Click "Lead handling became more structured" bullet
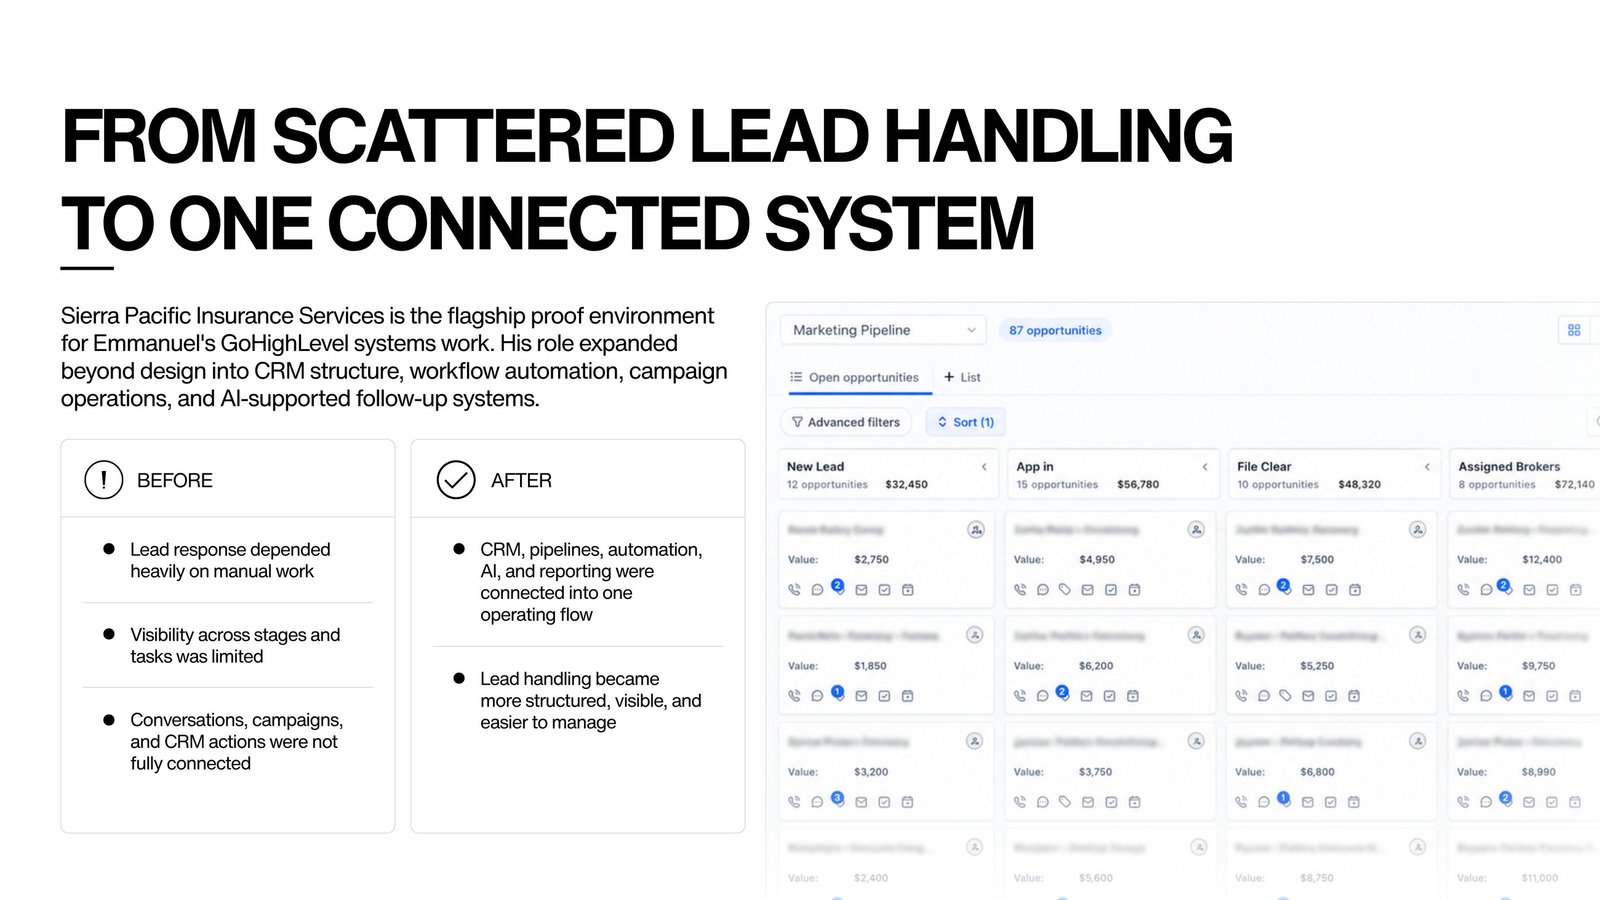 click(591, 700)
